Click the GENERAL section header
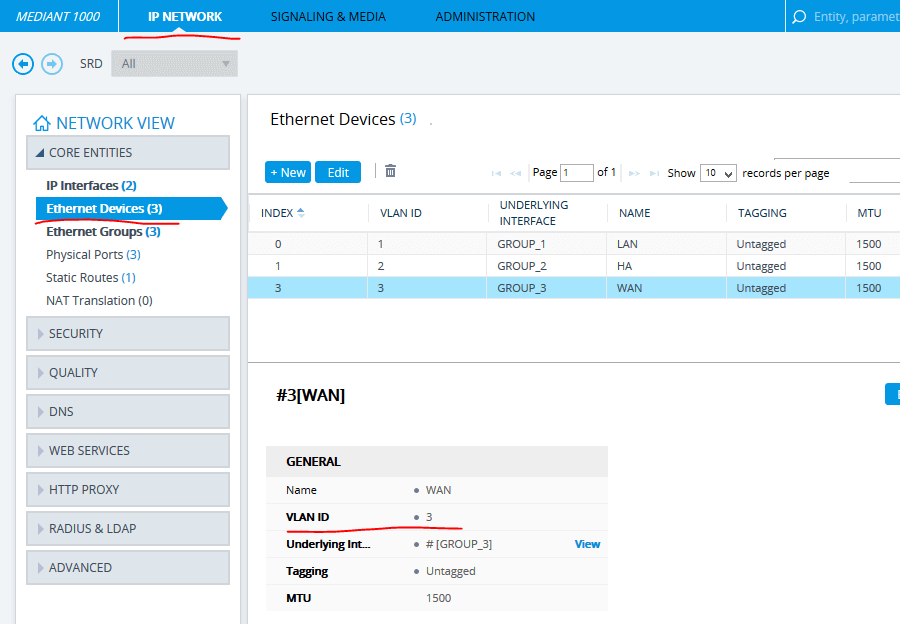 (437, 462)
